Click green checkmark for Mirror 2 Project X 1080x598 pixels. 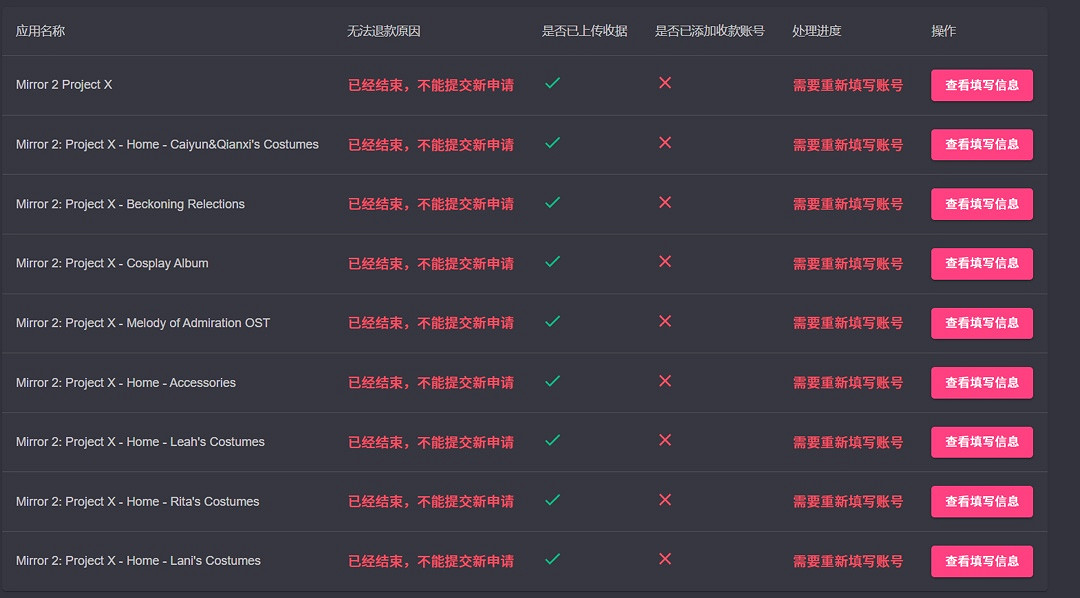click(552, 83)
